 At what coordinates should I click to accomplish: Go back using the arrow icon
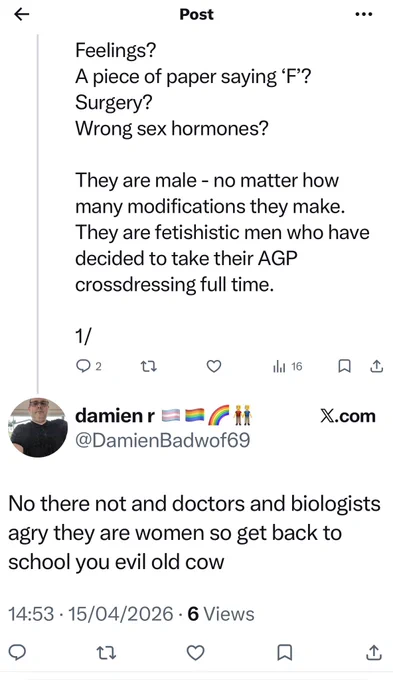[21, 14]
